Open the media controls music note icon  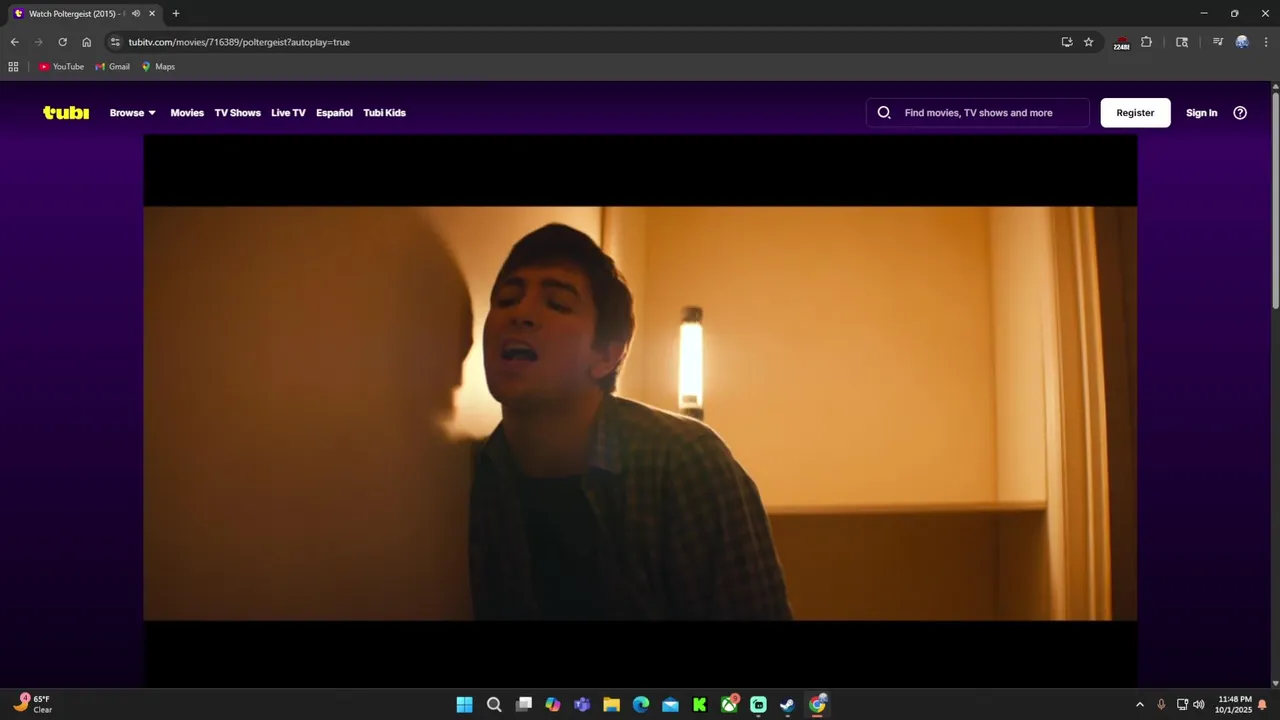click(x=1217, y=42)
